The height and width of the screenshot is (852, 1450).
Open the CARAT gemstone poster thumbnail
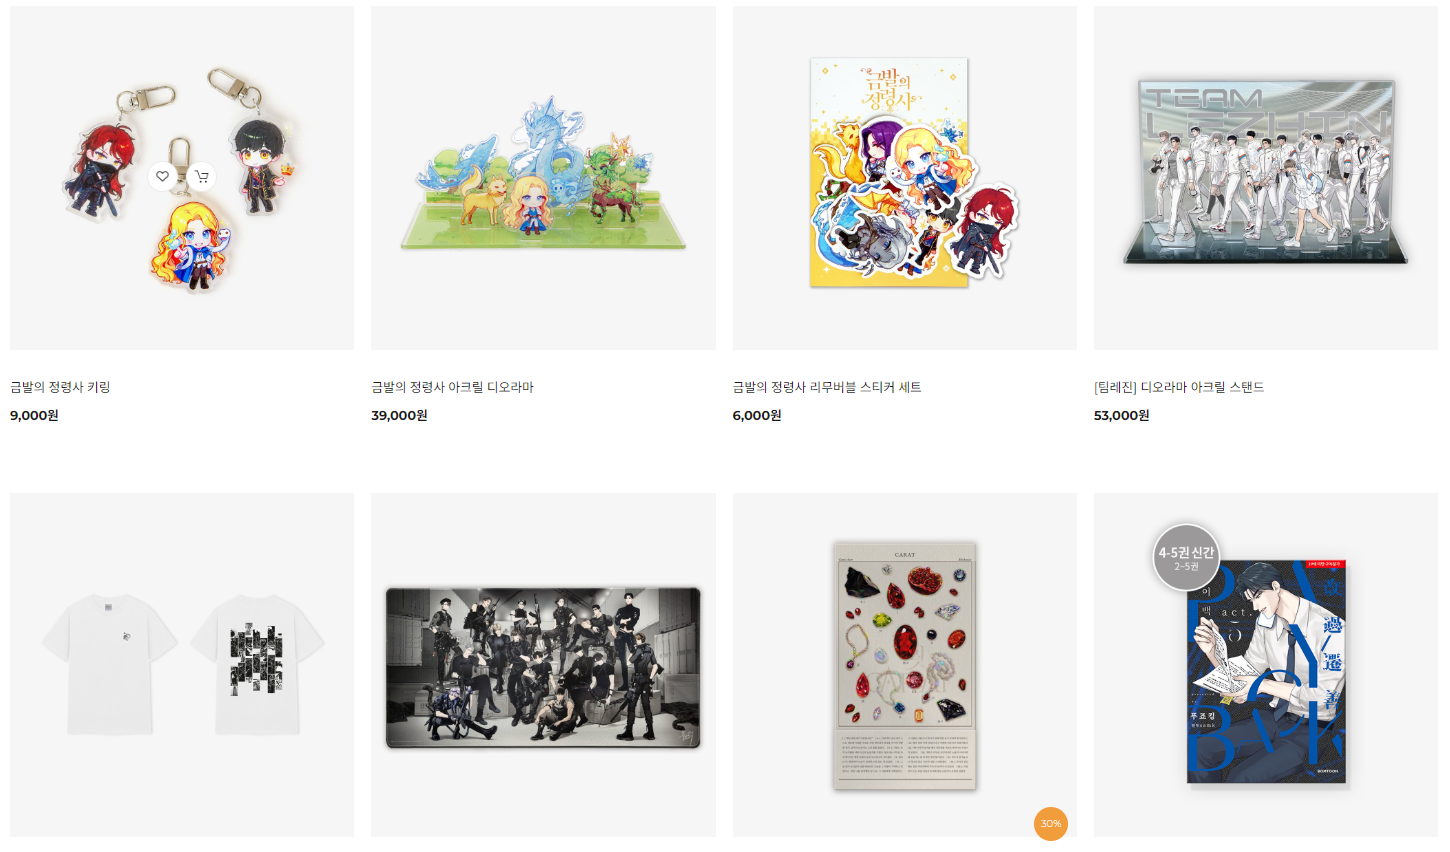pos(905,665)
